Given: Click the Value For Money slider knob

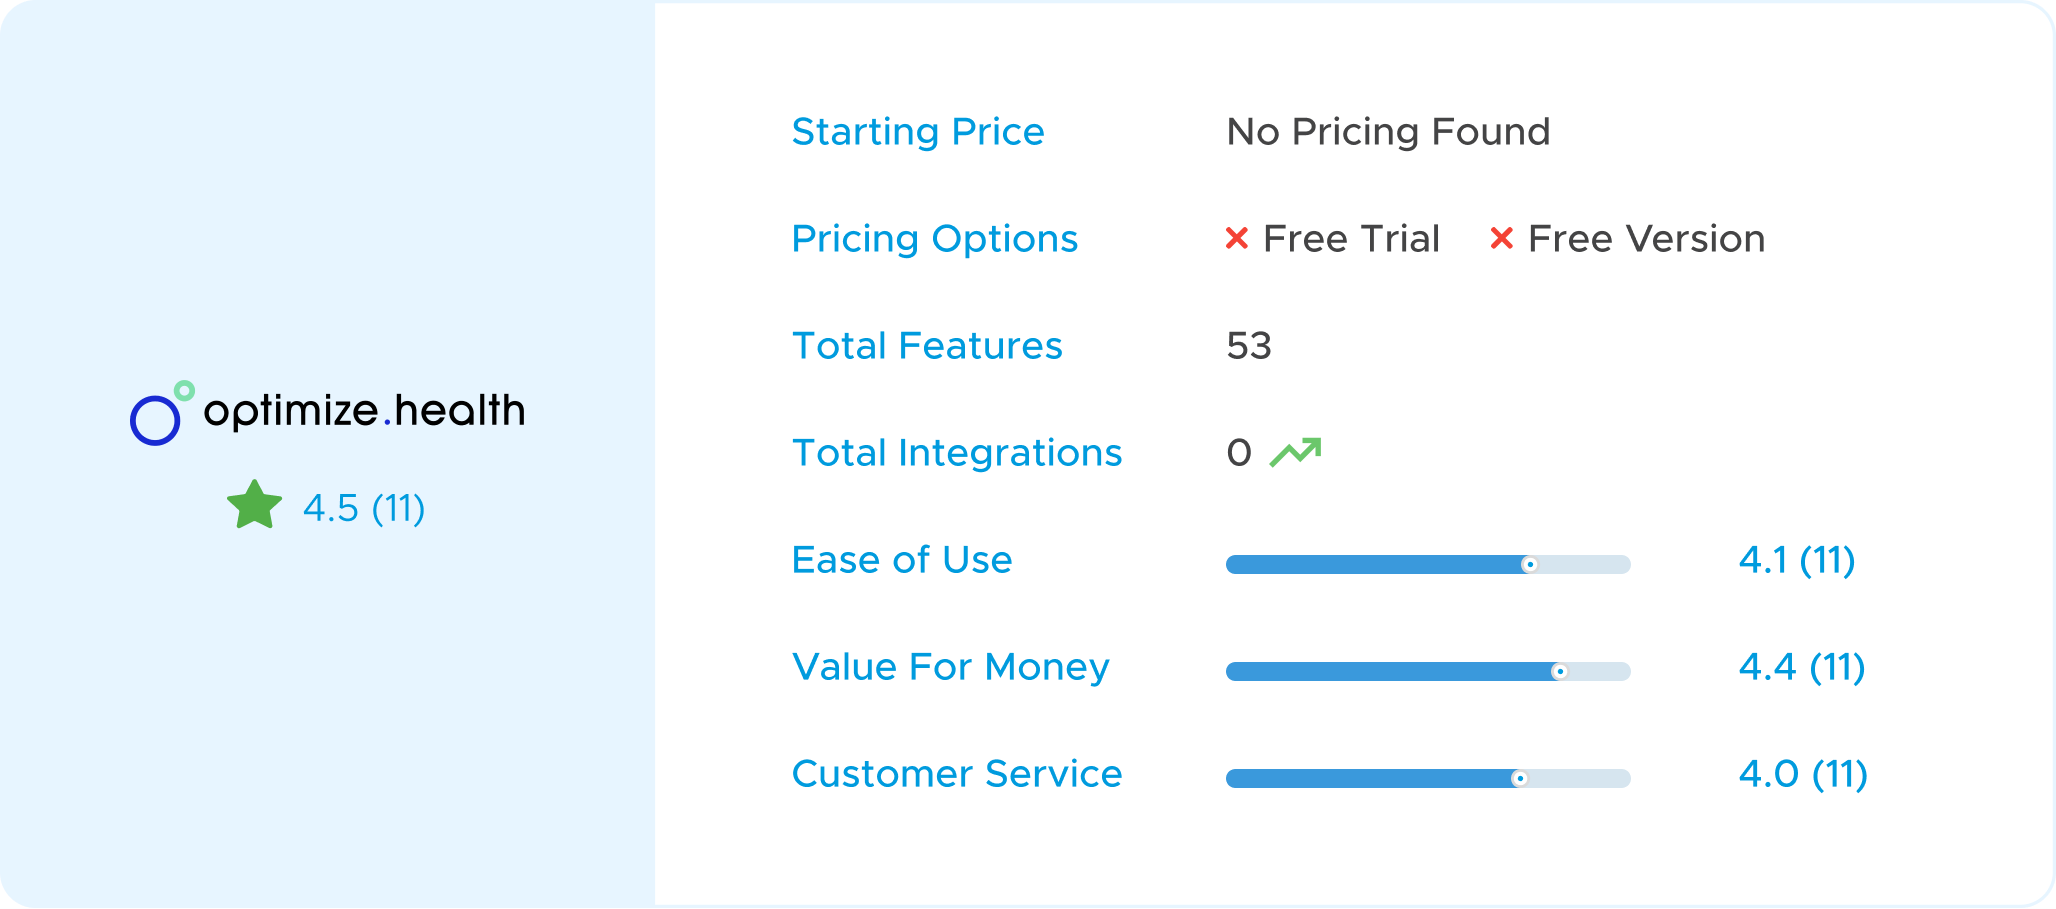Looking at the screenshot, I should 1559,672.
